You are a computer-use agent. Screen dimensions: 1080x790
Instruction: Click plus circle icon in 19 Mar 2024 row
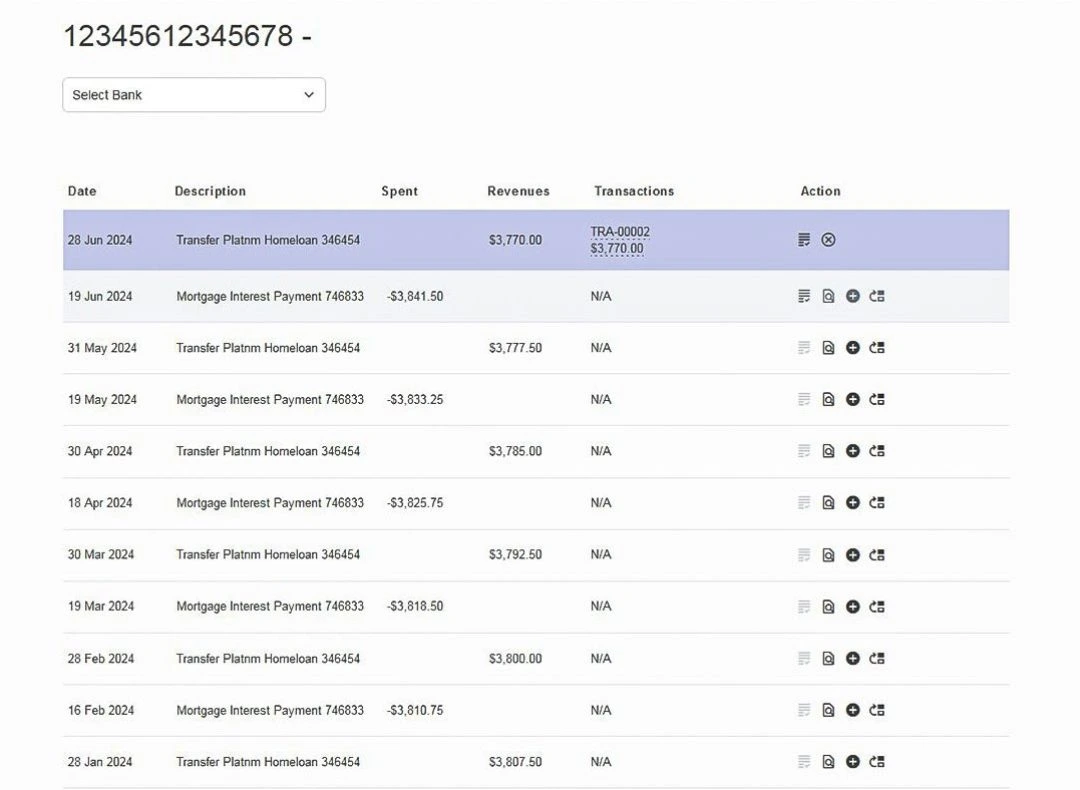[x=852, y=606]
